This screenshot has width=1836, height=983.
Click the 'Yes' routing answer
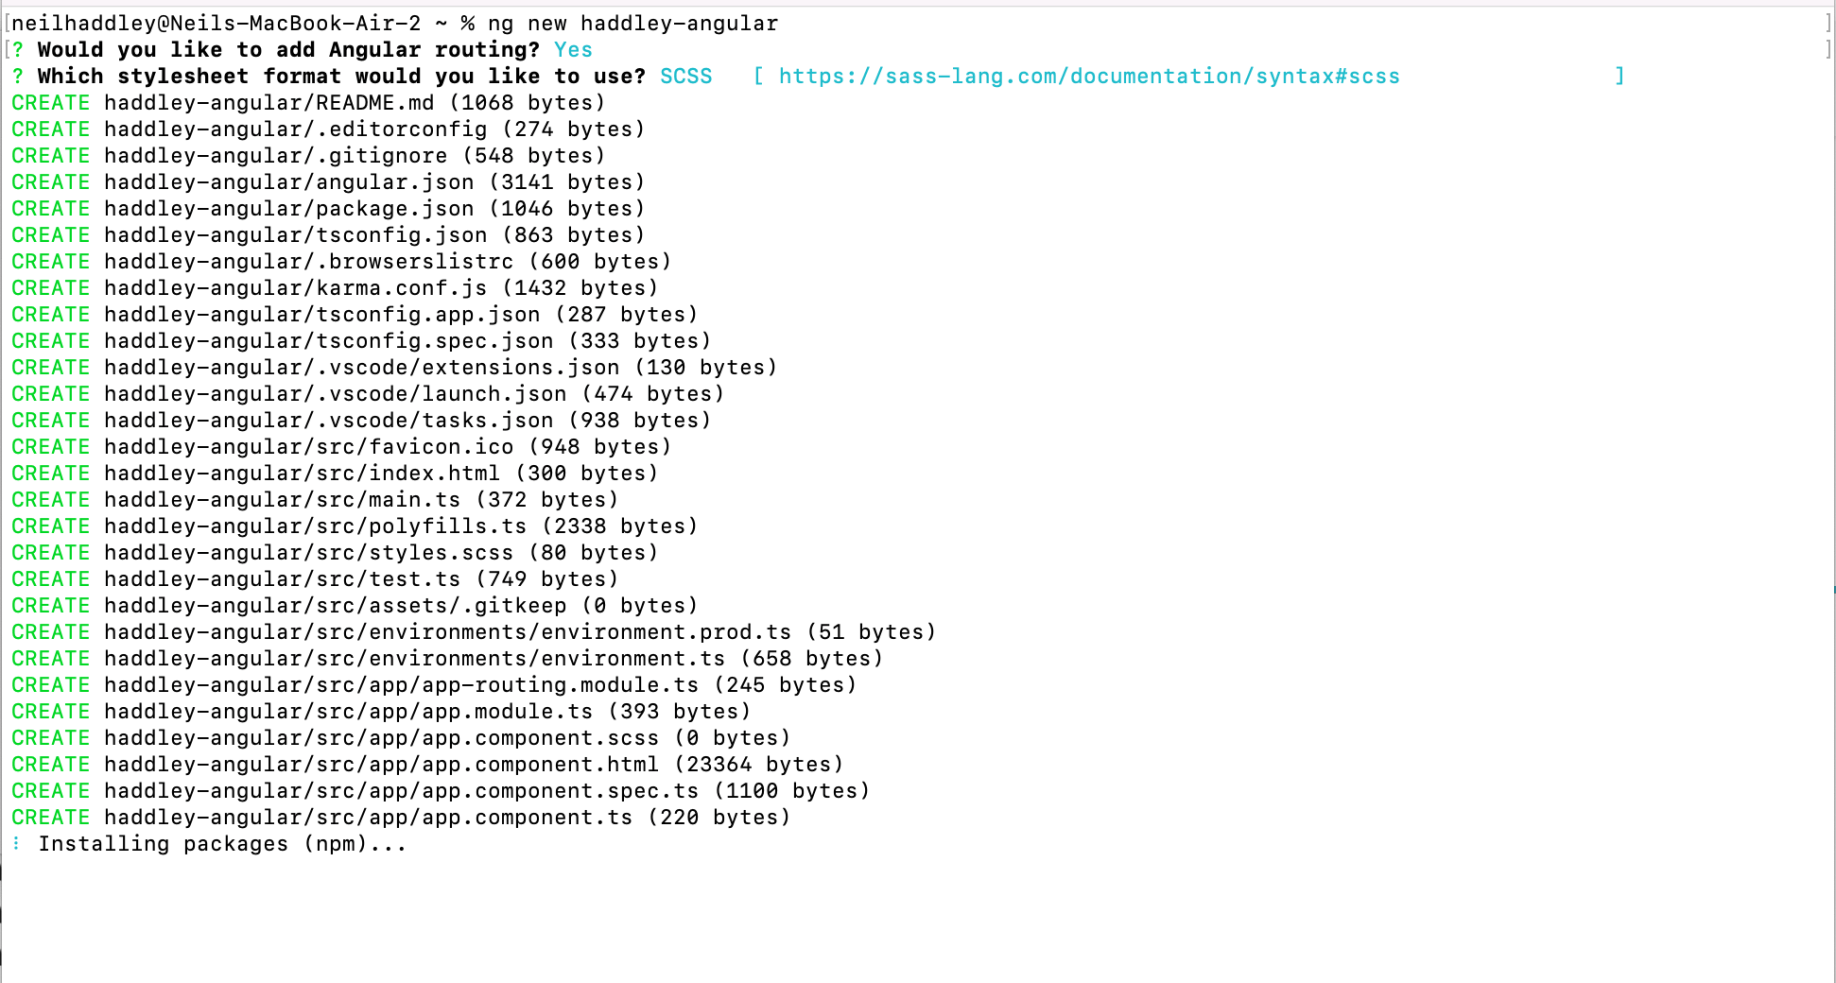(x=573, y=50)
